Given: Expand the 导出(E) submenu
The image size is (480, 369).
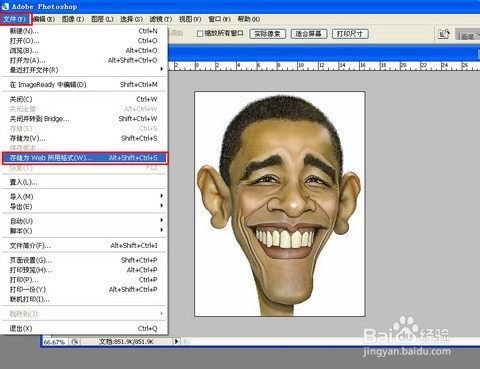Looking at the screenshot, I should tap(84, 207).
